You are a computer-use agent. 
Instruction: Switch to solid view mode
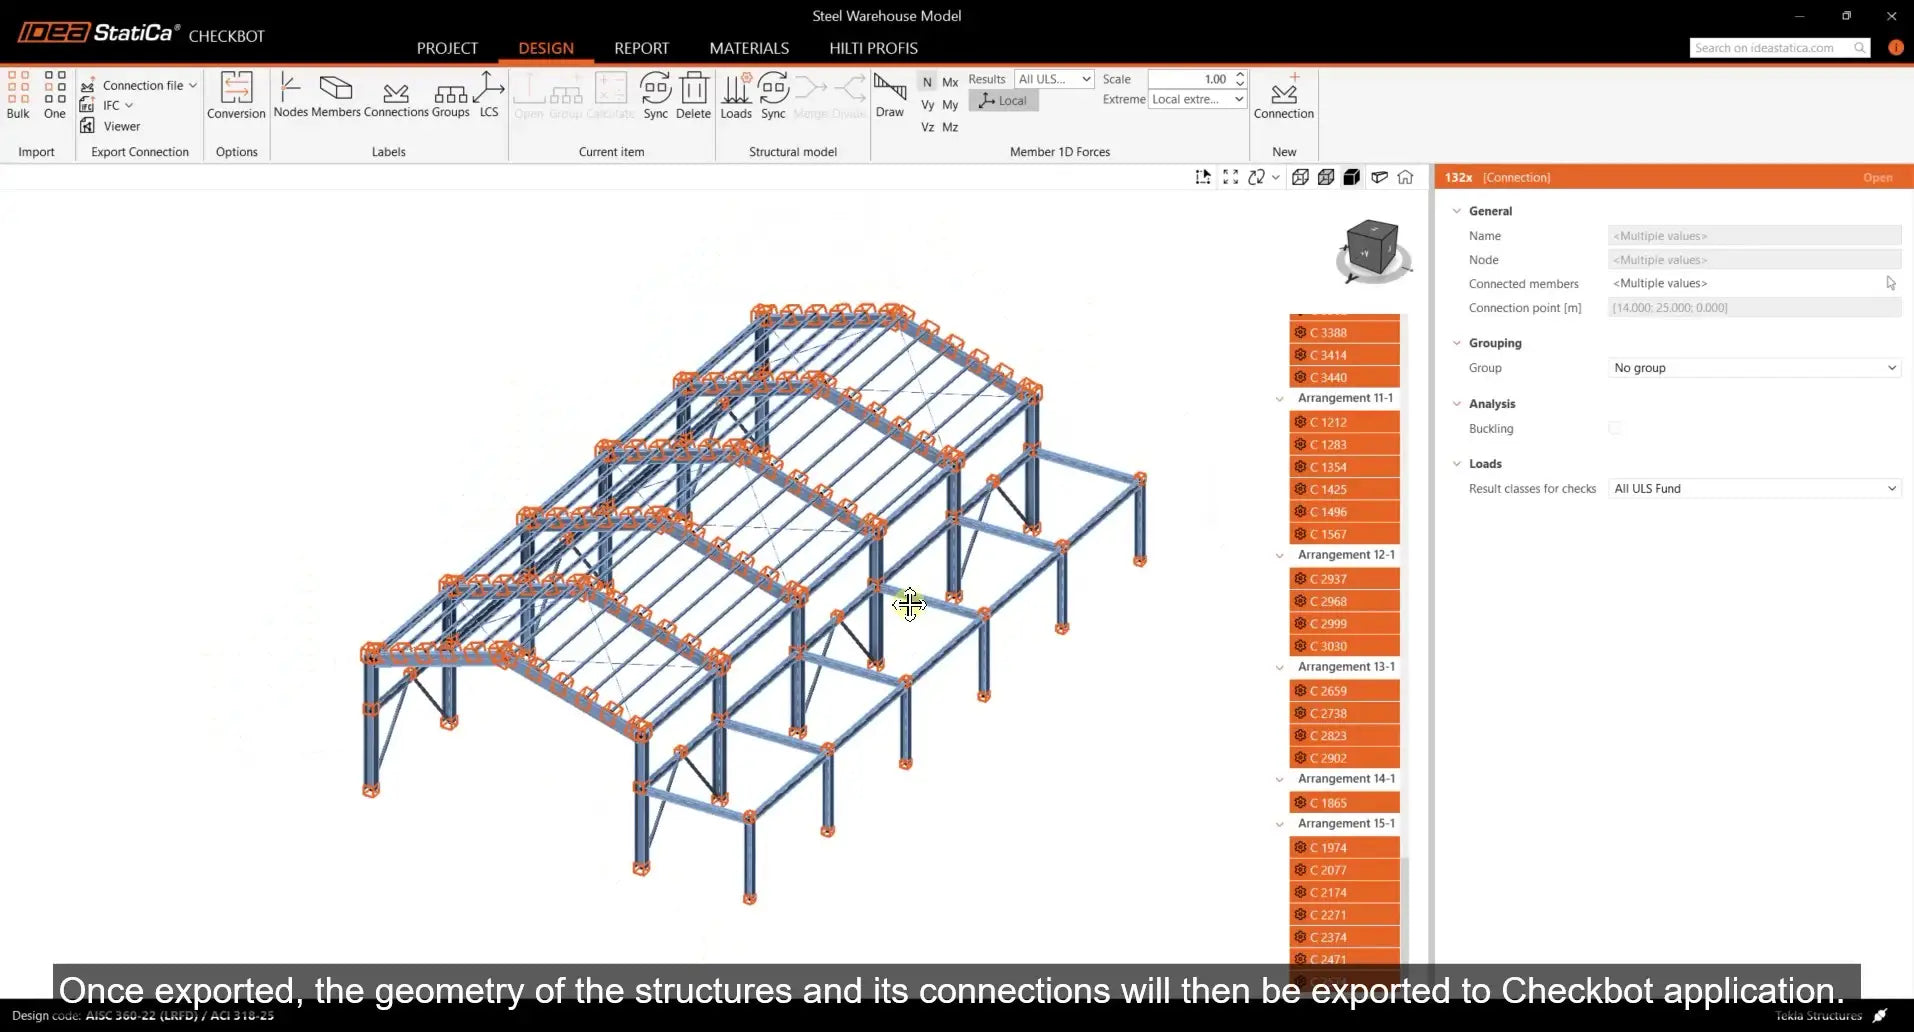click(x=1352, y=177)
